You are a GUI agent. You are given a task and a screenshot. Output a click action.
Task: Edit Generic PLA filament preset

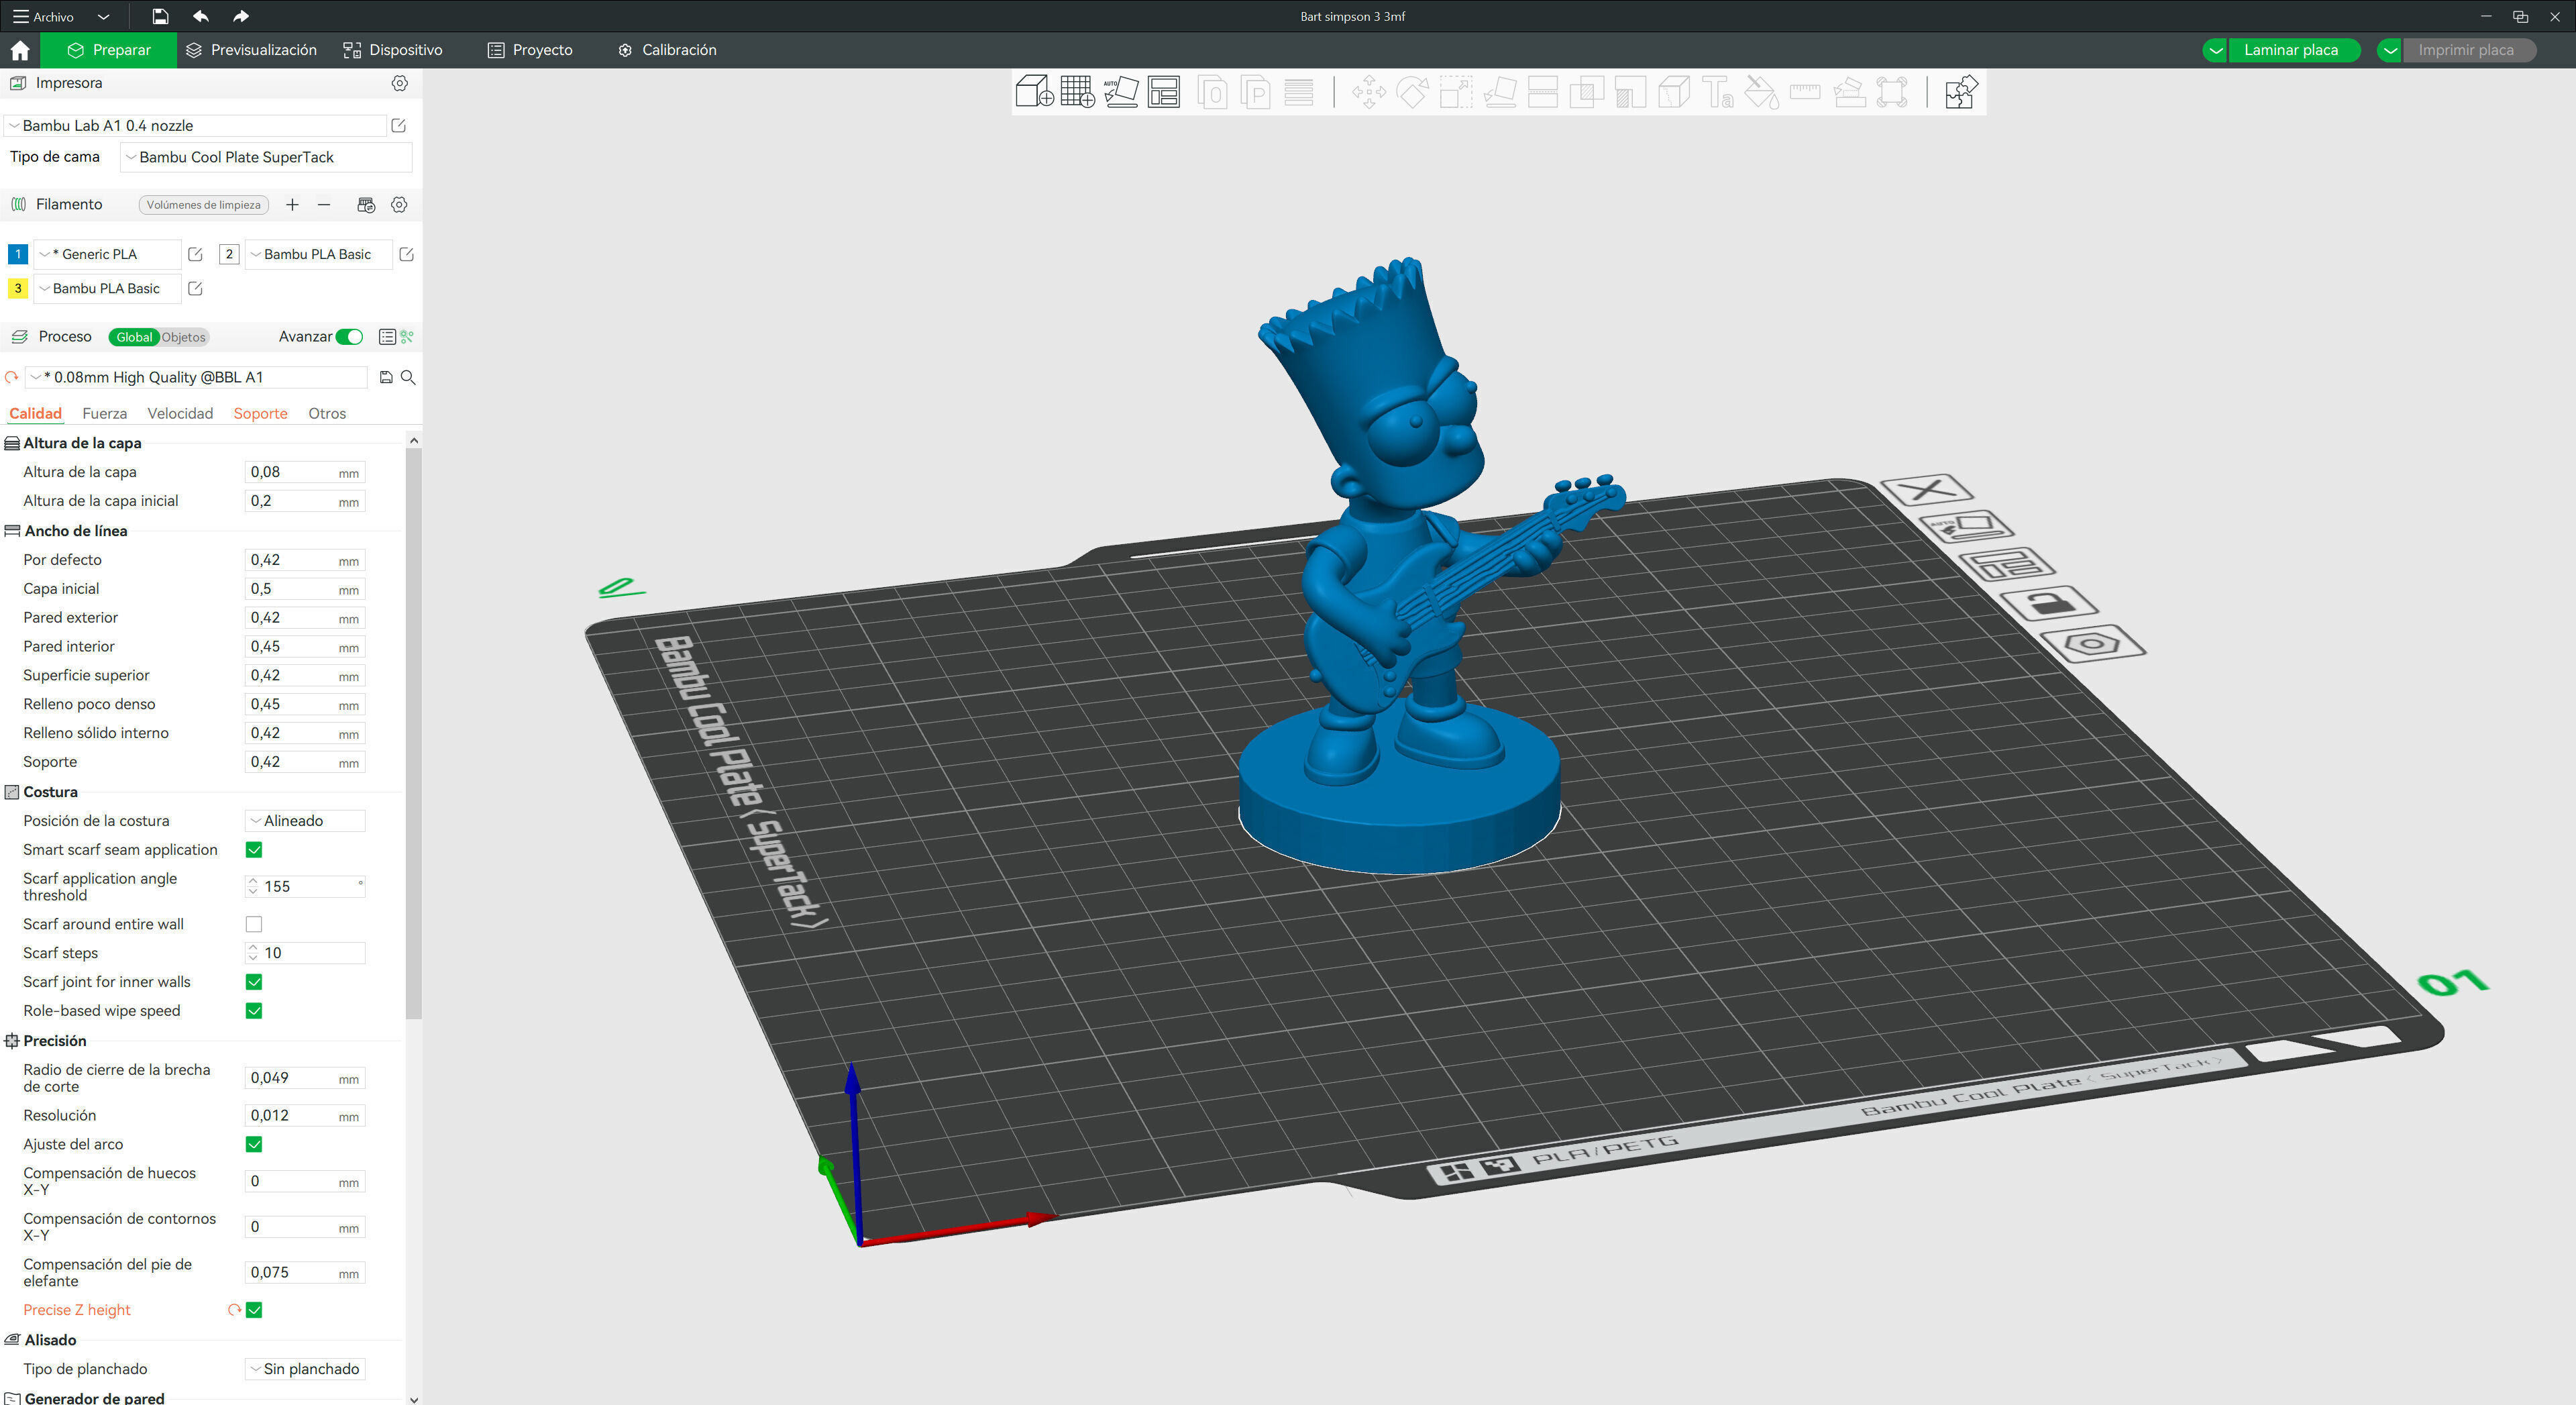[195, 254]
